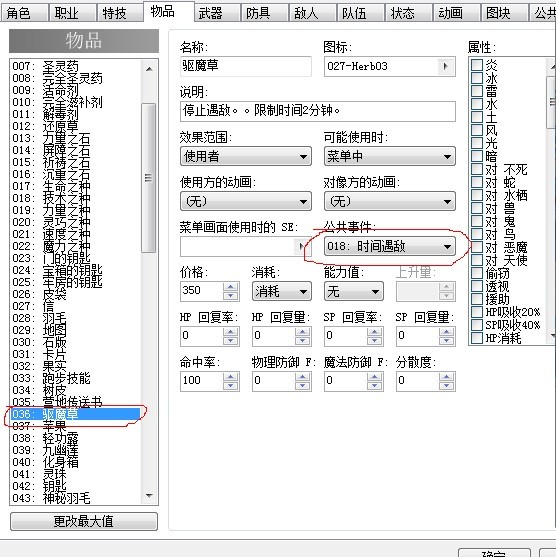Viewport: 556px width, 557px height.
Task: Open the 能力值 dropdown
Action: click(x=353, y=291)
